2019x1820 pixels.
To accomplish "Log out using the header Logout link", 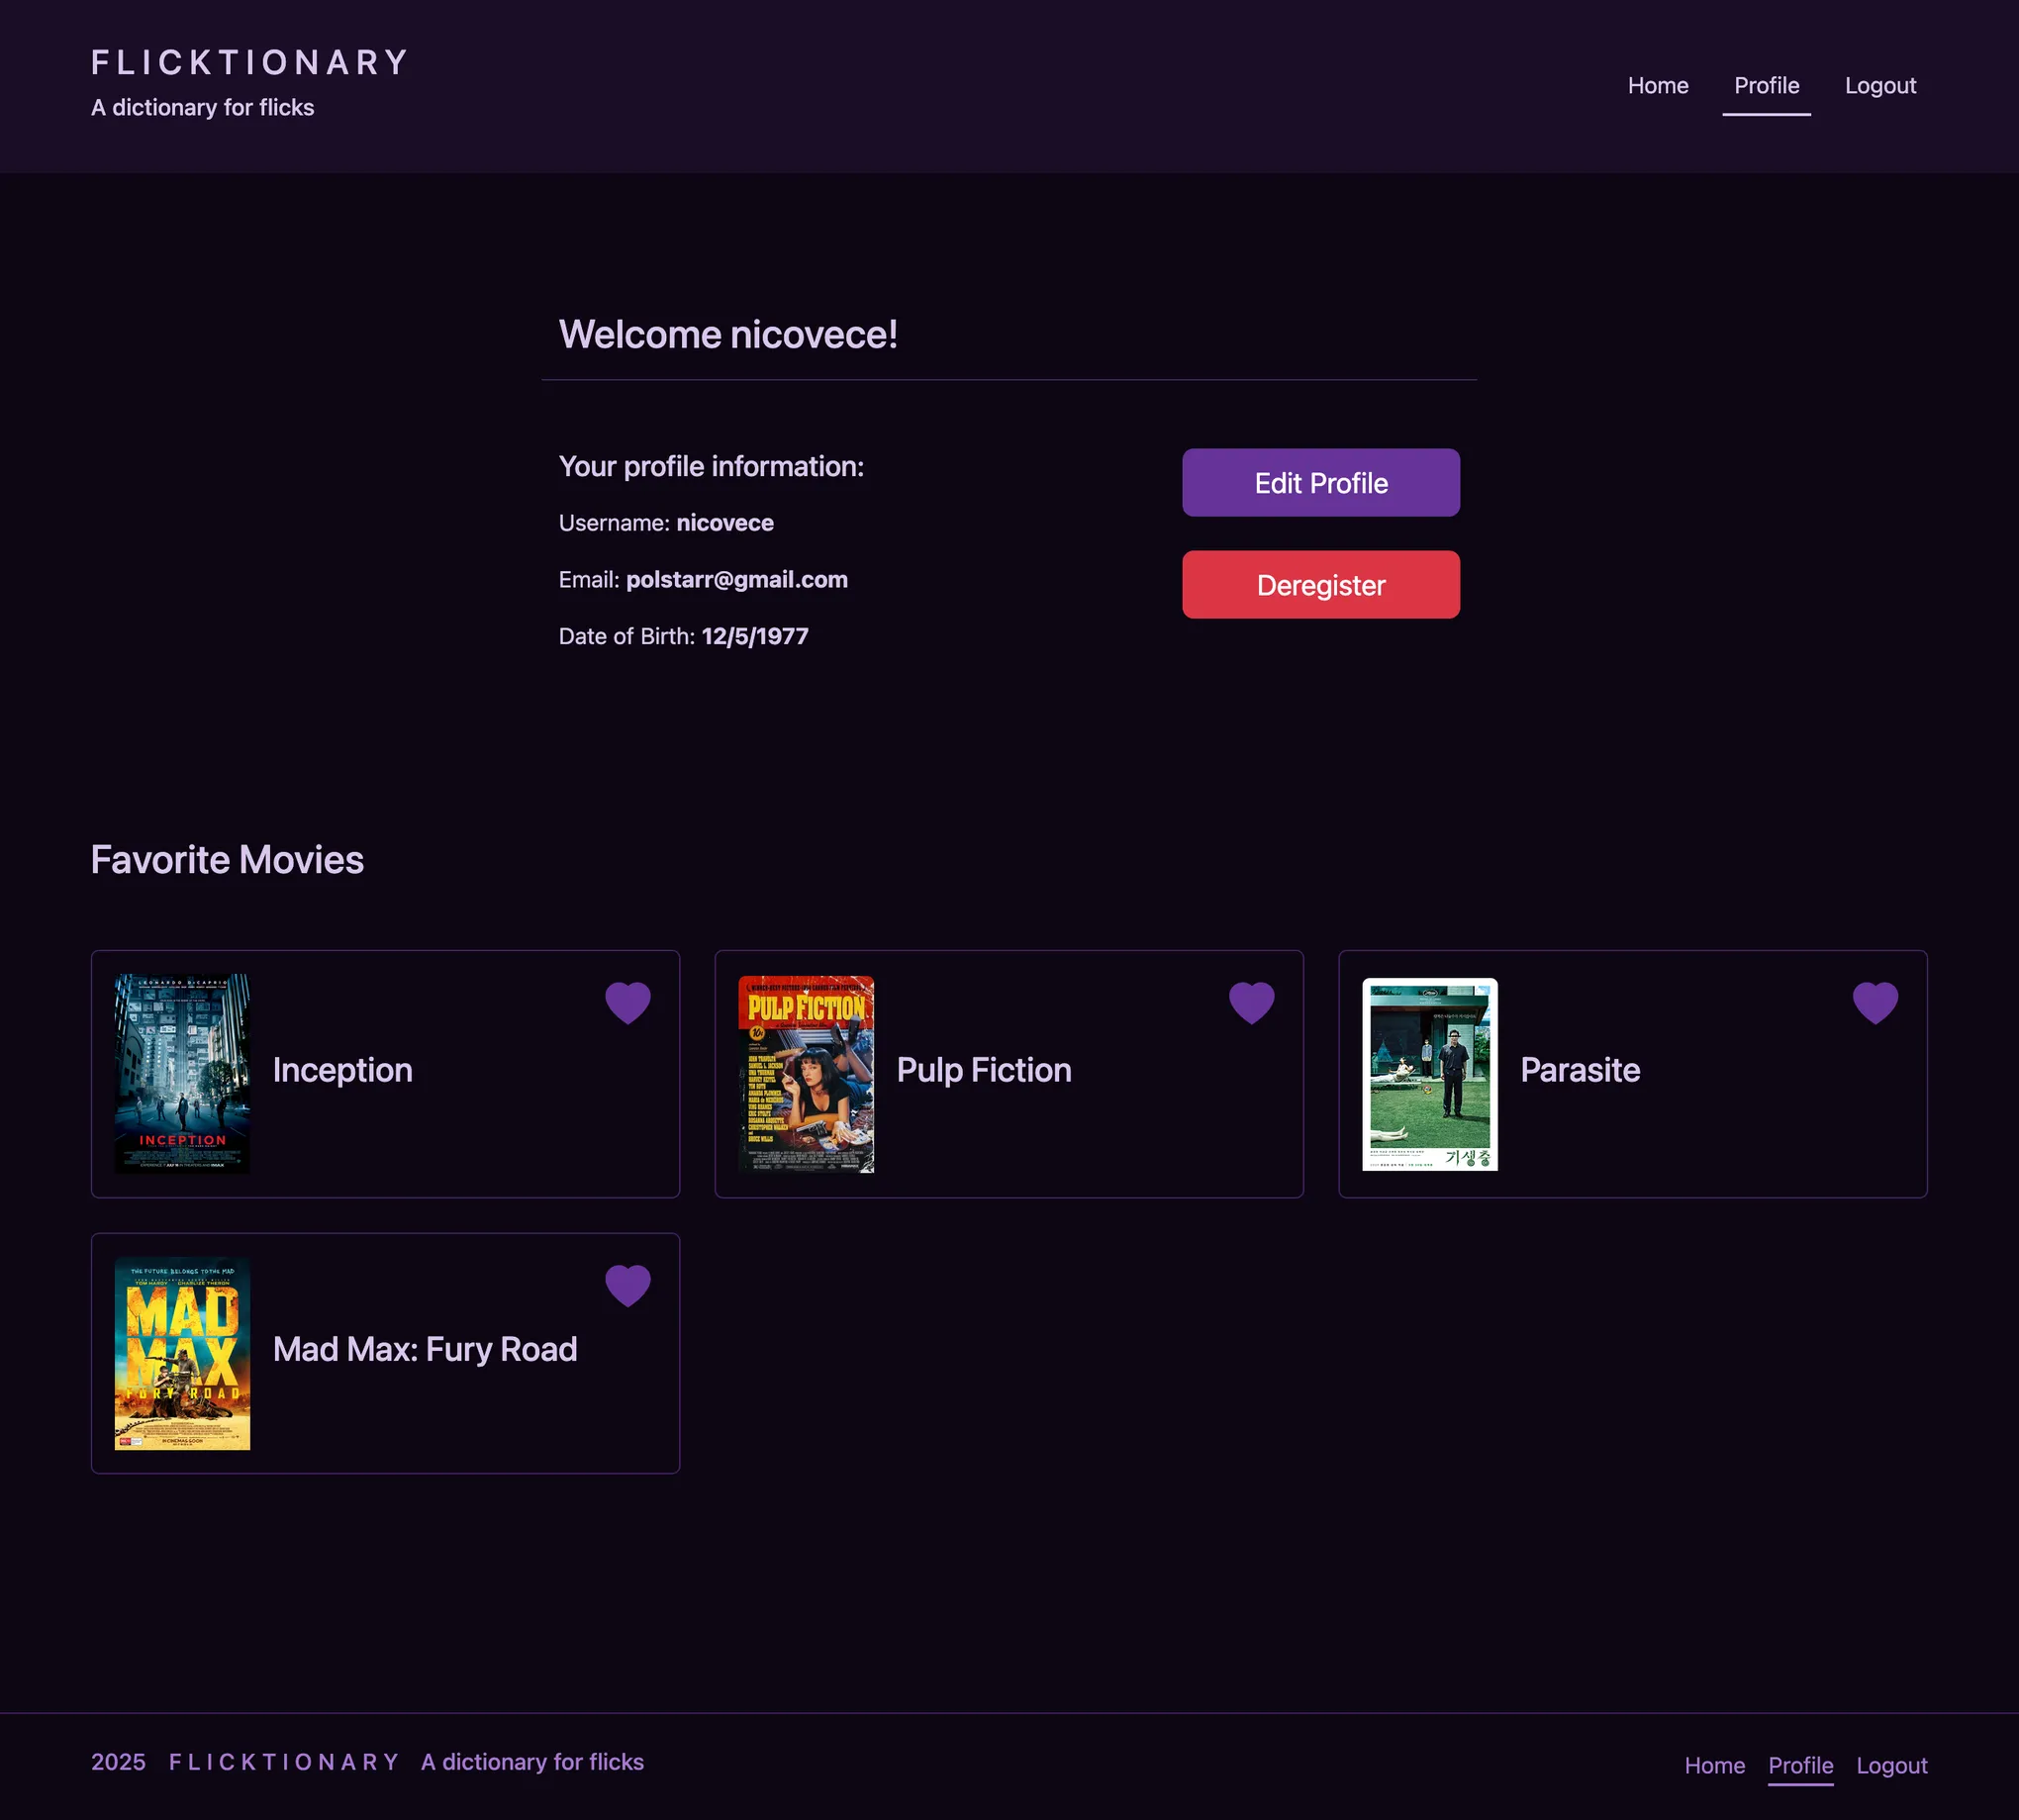I will point(1880,86).
